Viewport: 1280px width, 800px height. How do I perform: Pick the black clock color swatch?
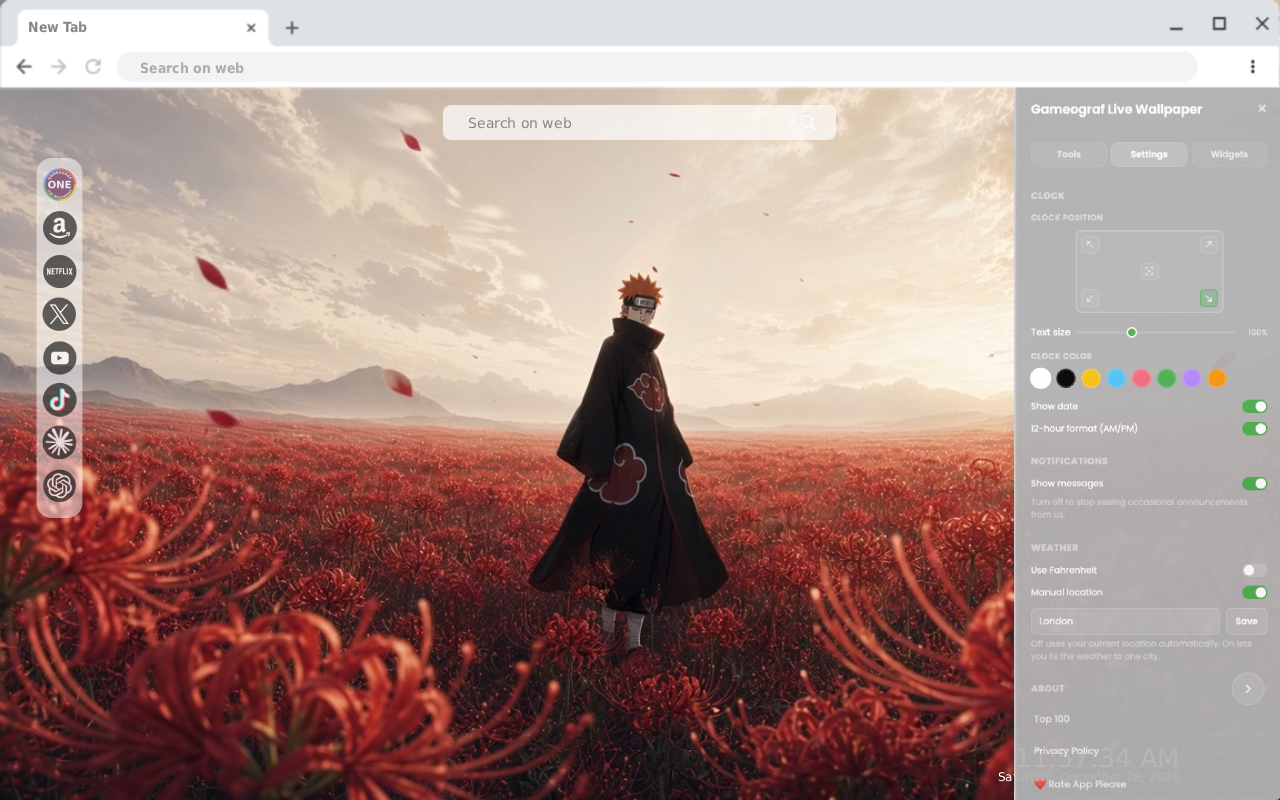pos(1066,378)
